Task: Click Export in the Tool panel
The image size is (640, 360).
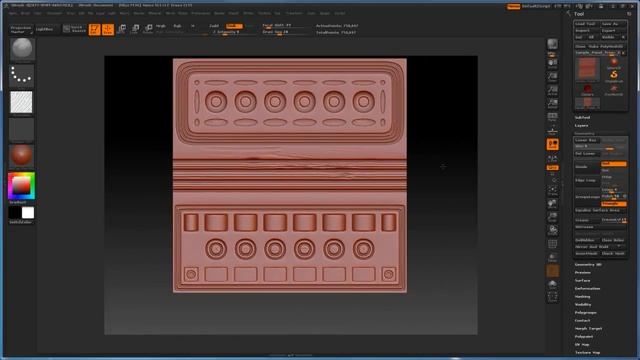Action: coord(613,30)
